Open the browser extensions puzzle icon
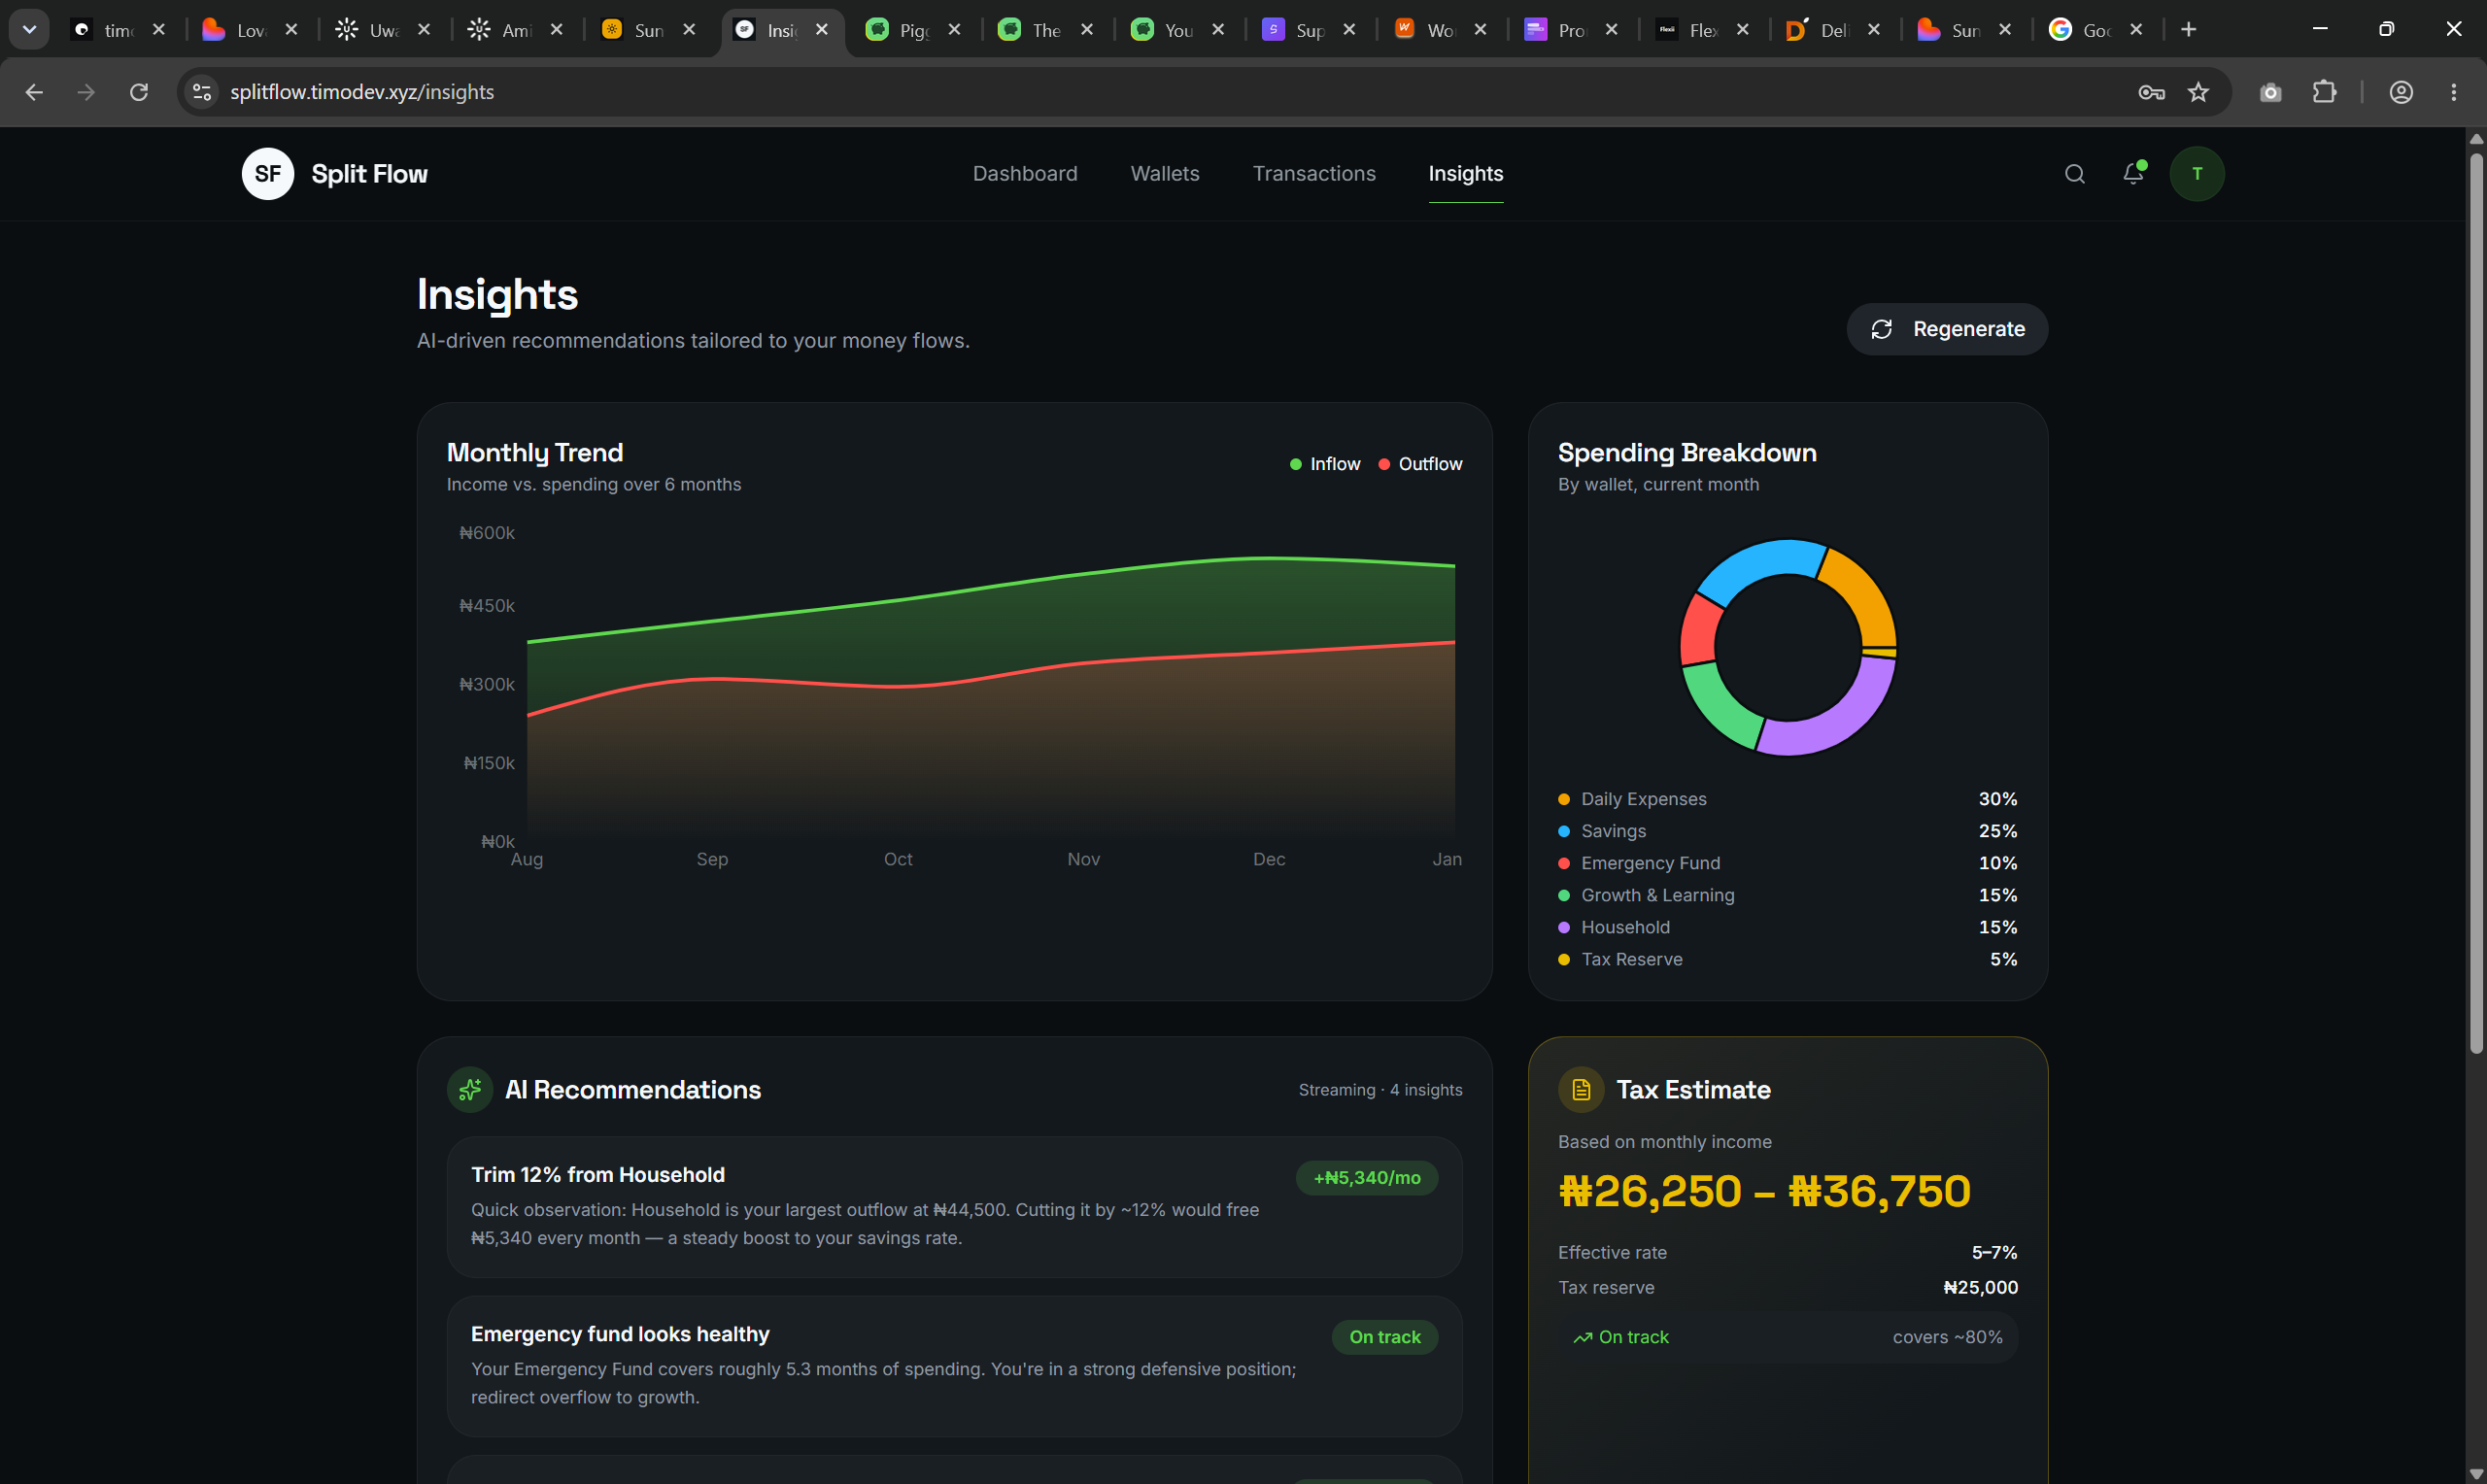 pos(2324,92)
